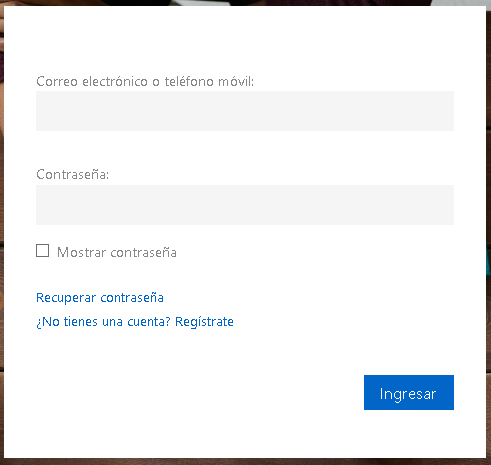491x465 pixels.
Task: Focus the Contraseña password field
Action: coord(245,205)
